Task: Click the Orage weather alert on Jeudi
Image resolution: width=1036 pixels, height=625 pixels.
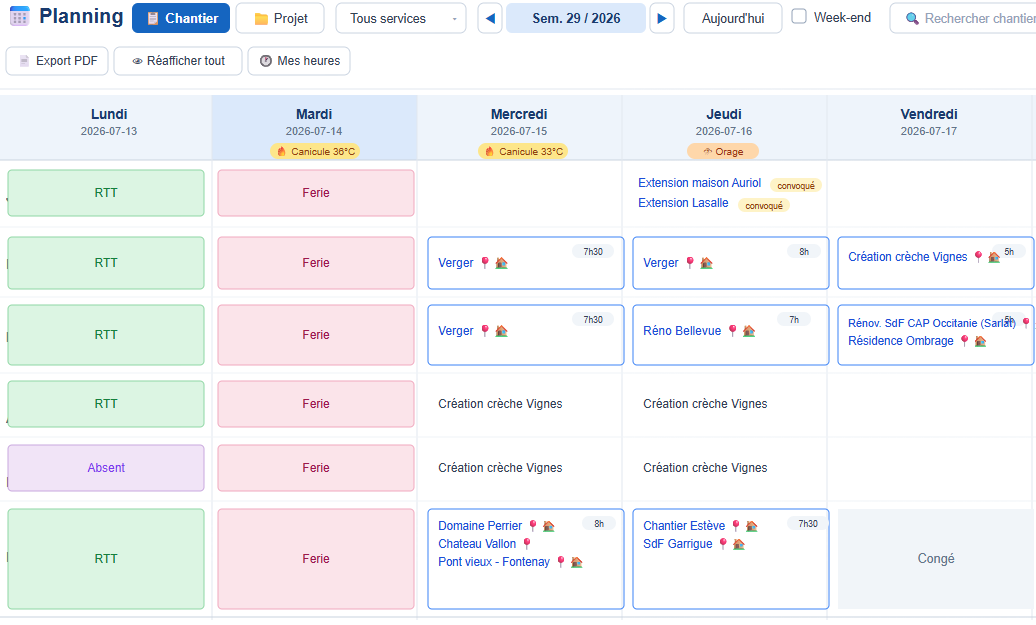Action: 723,151
